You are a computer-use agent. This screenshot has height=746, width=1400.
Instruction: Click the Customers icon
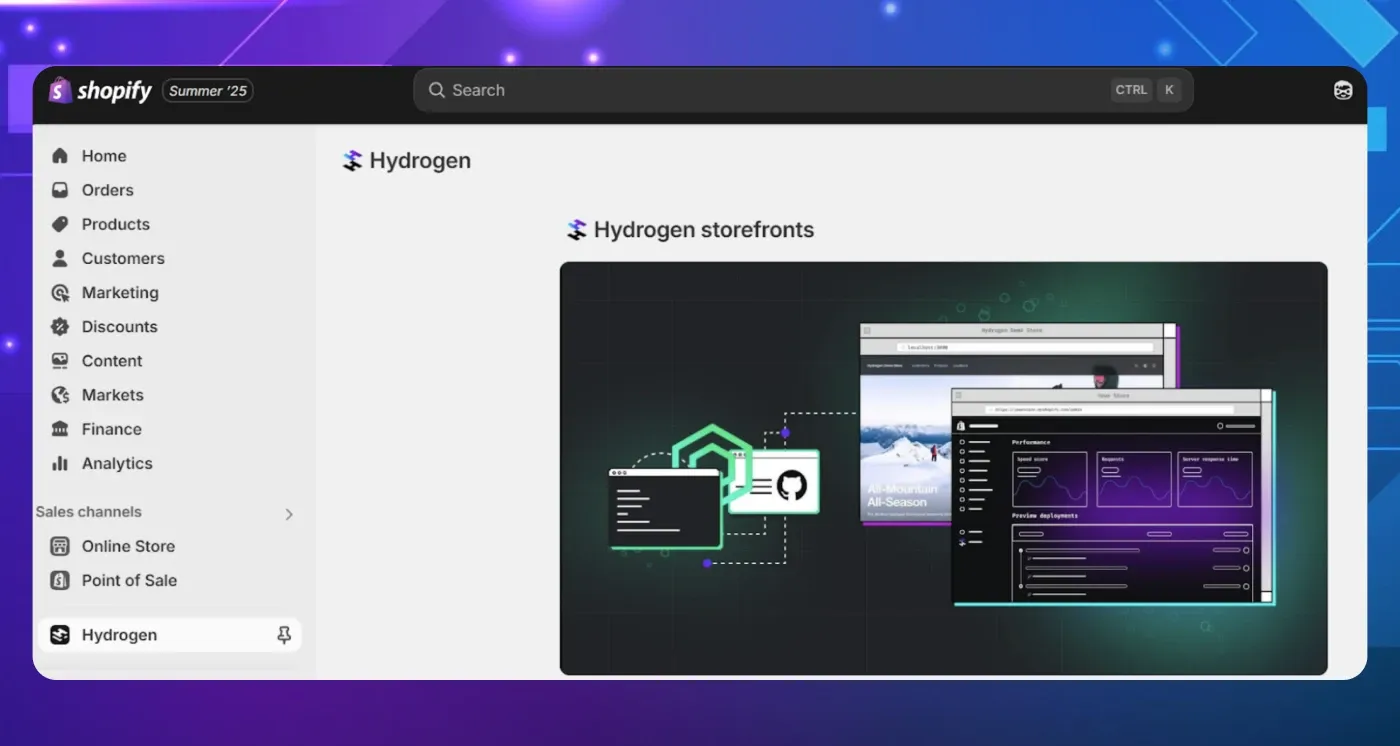point(62,258)
